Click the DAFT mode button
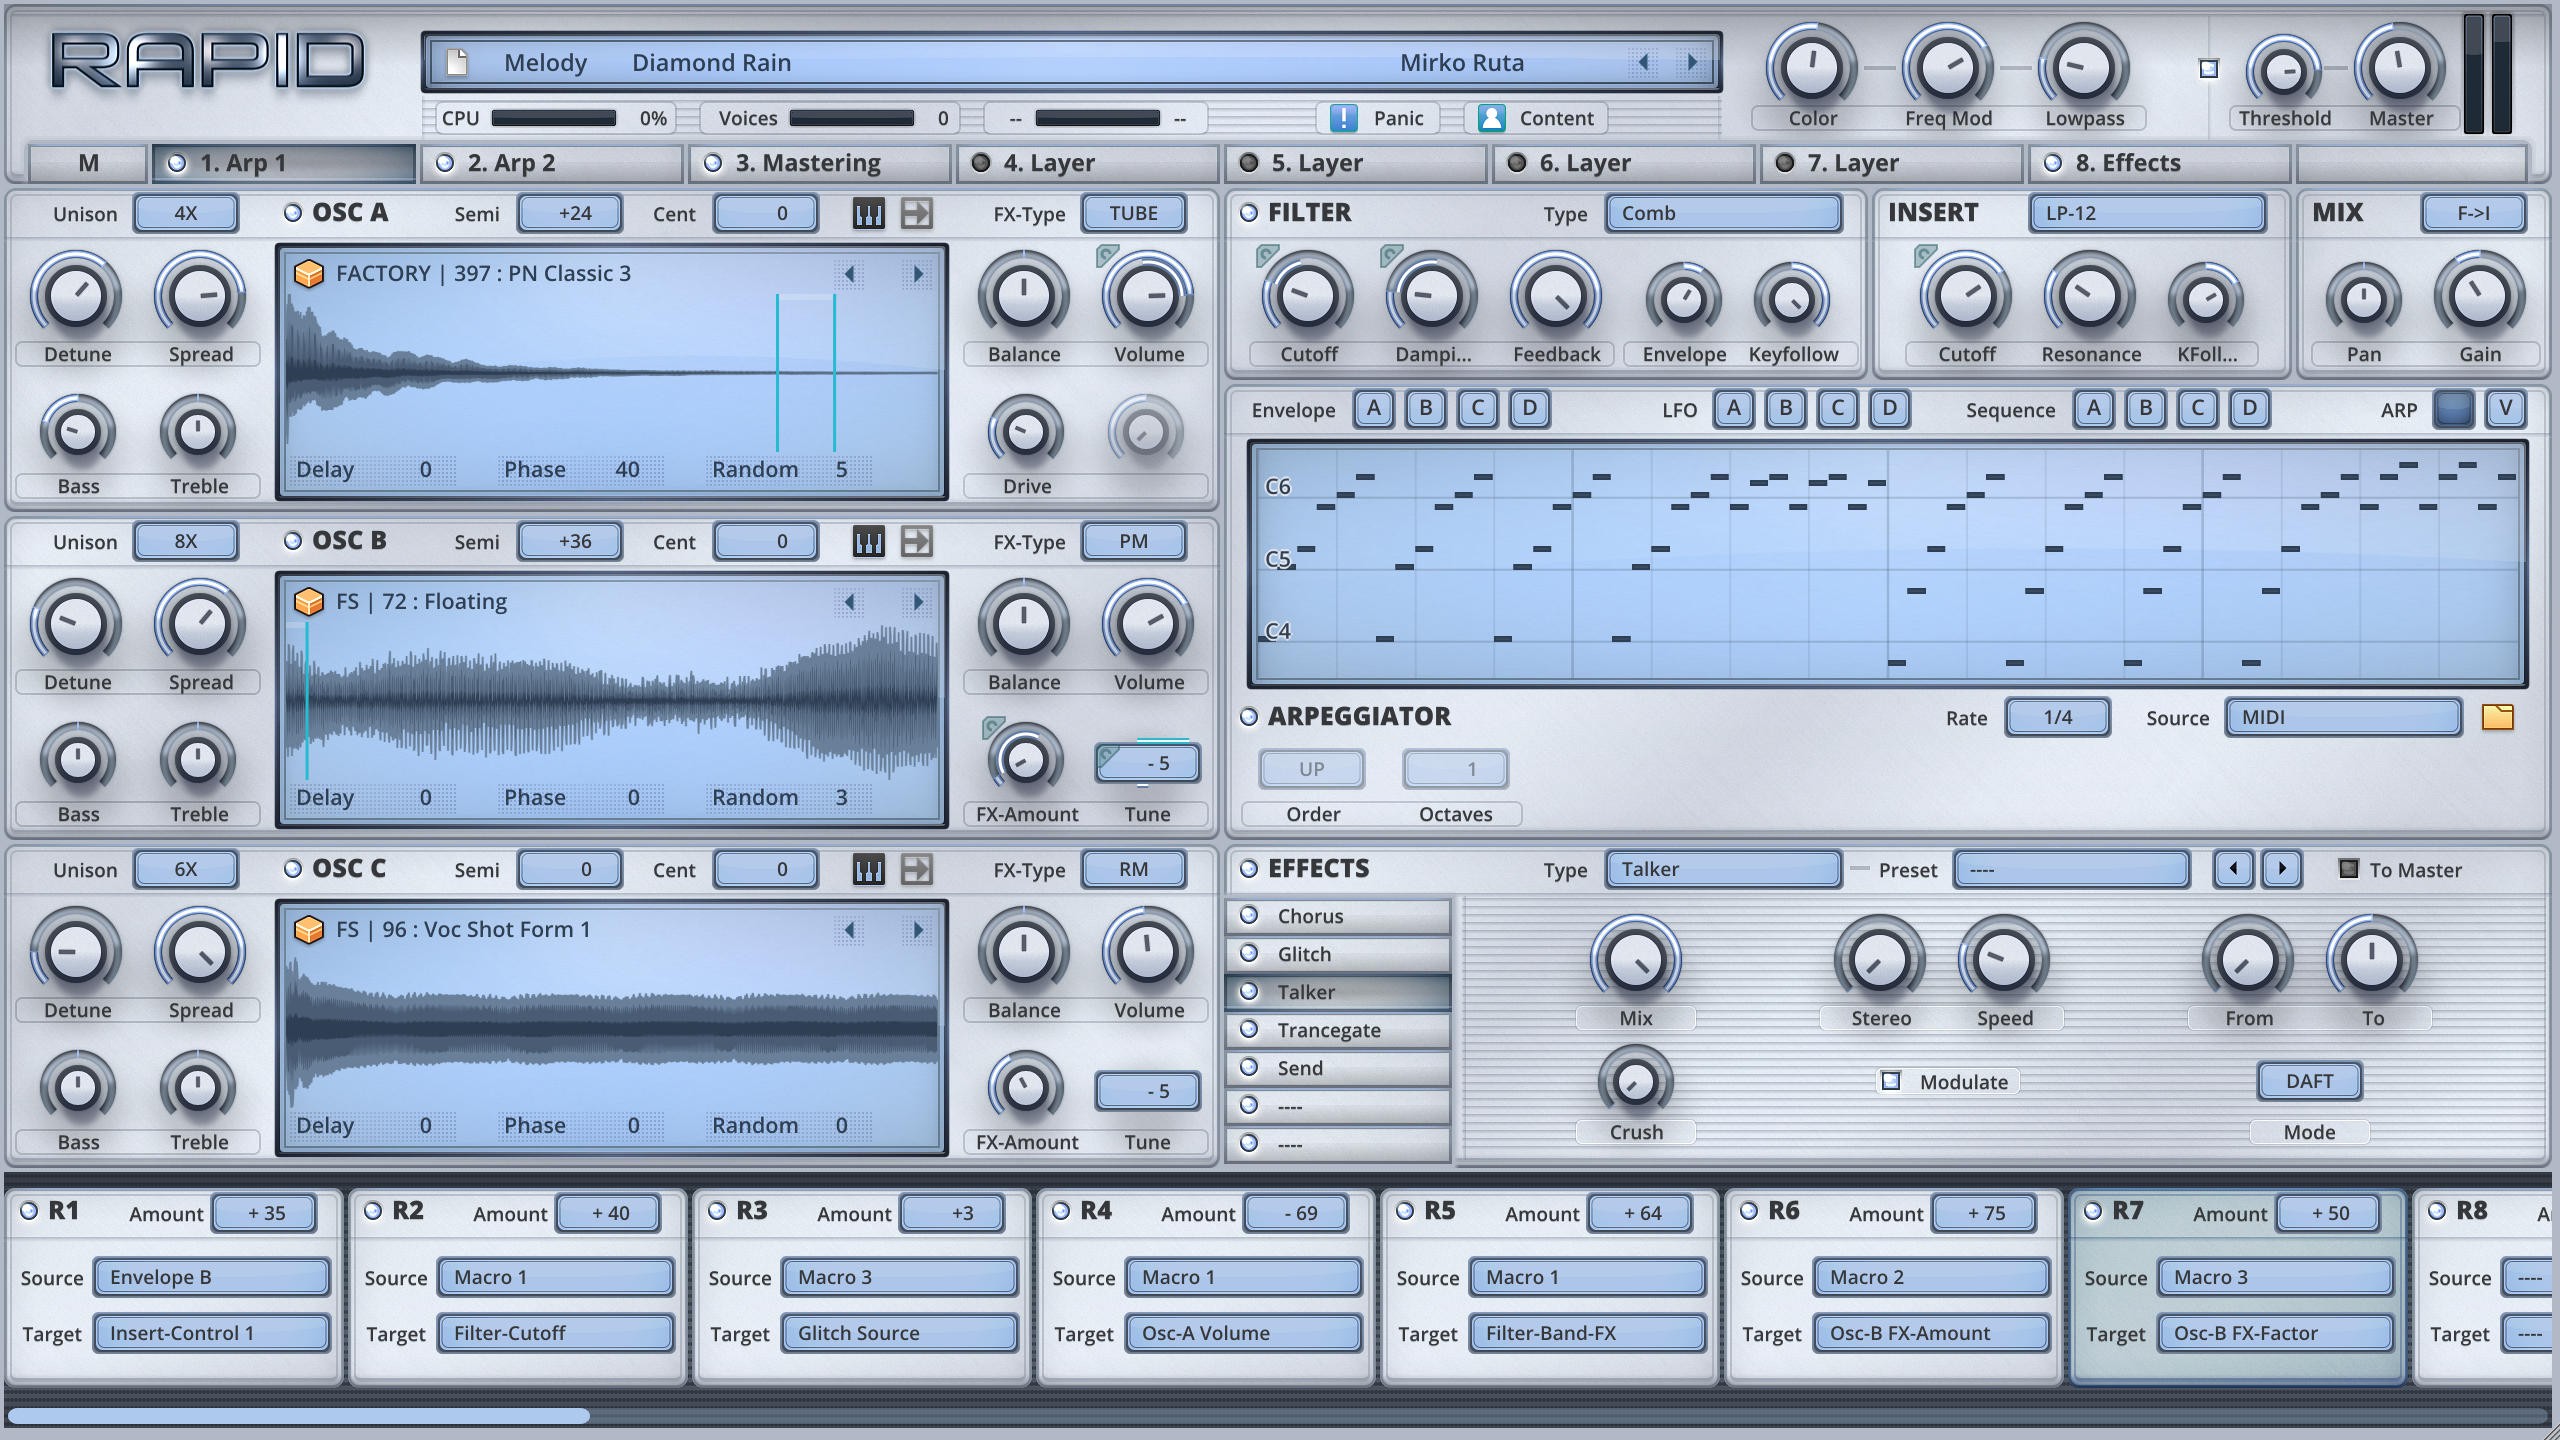 pos(2309,1081)
